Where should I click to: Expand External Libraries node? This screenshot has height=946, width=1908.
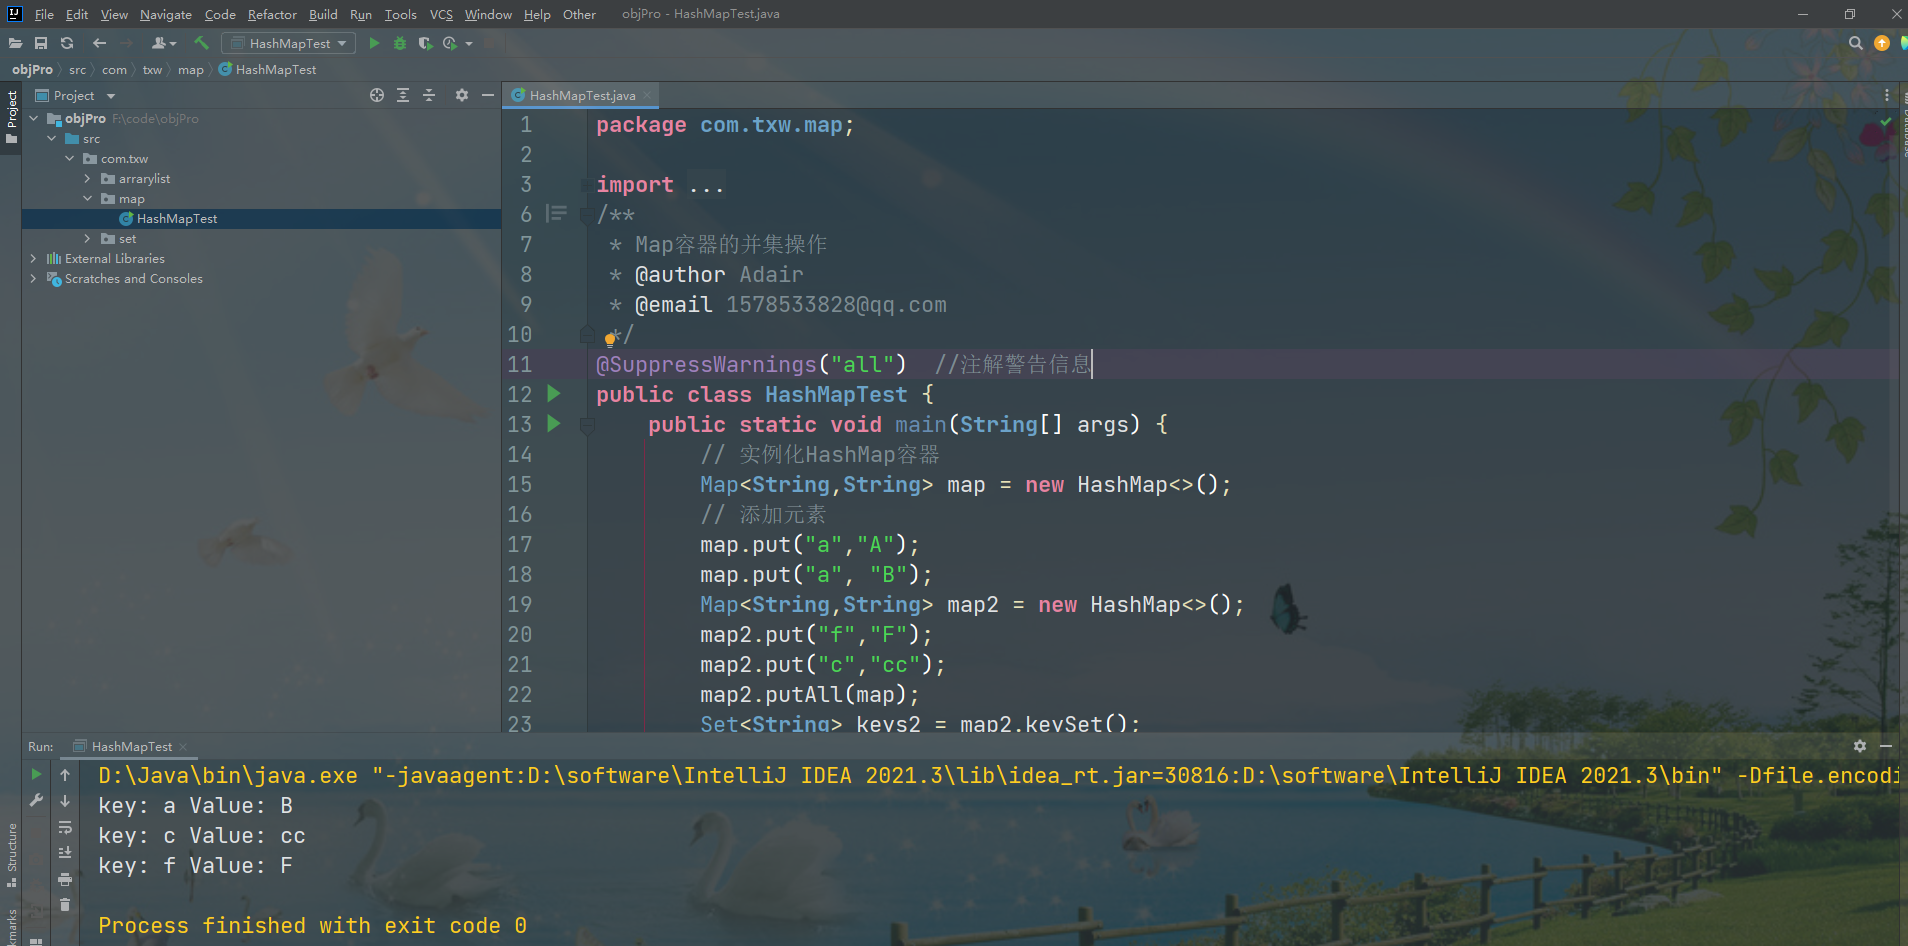pos(34,258)
